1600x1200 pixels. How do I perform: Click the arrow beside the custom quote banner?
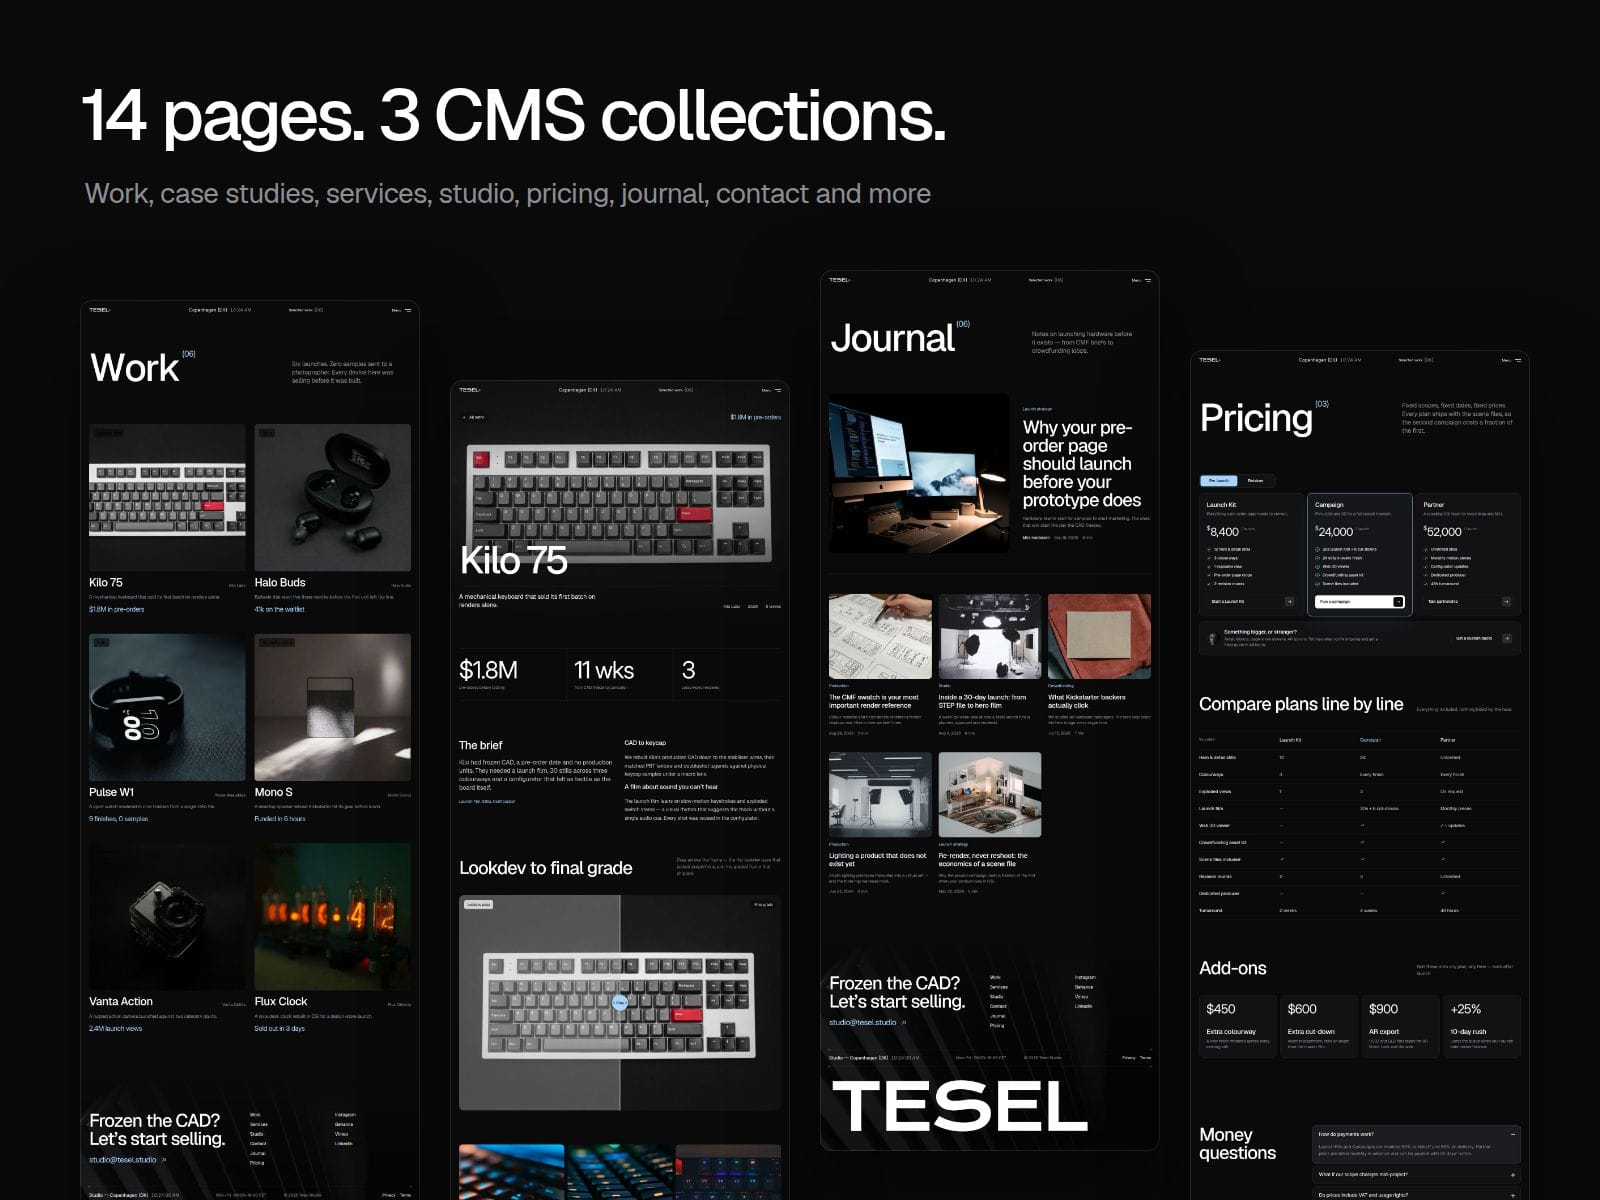[1507, 638]
